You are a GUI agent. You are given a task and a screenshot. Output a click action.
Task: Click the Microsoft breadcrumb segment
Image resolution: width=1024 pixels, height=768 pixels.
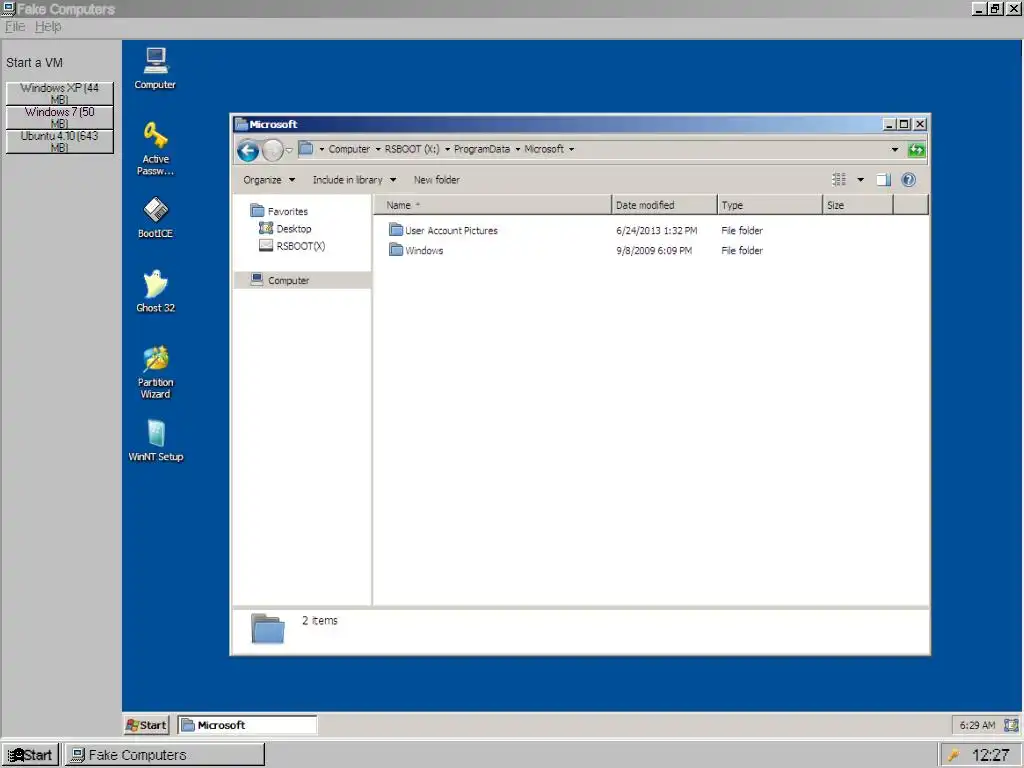544,150
